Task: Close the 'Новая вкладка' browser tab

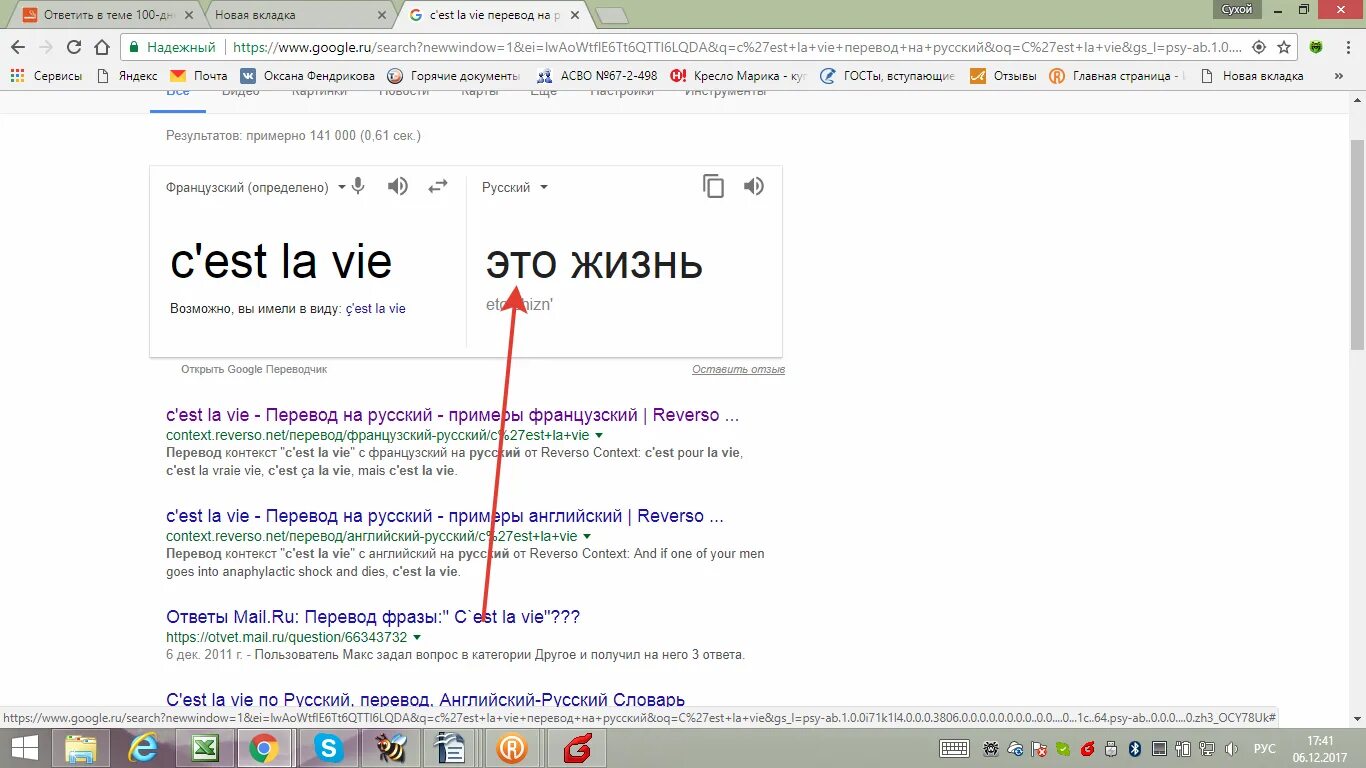Action: pos(381,15)
